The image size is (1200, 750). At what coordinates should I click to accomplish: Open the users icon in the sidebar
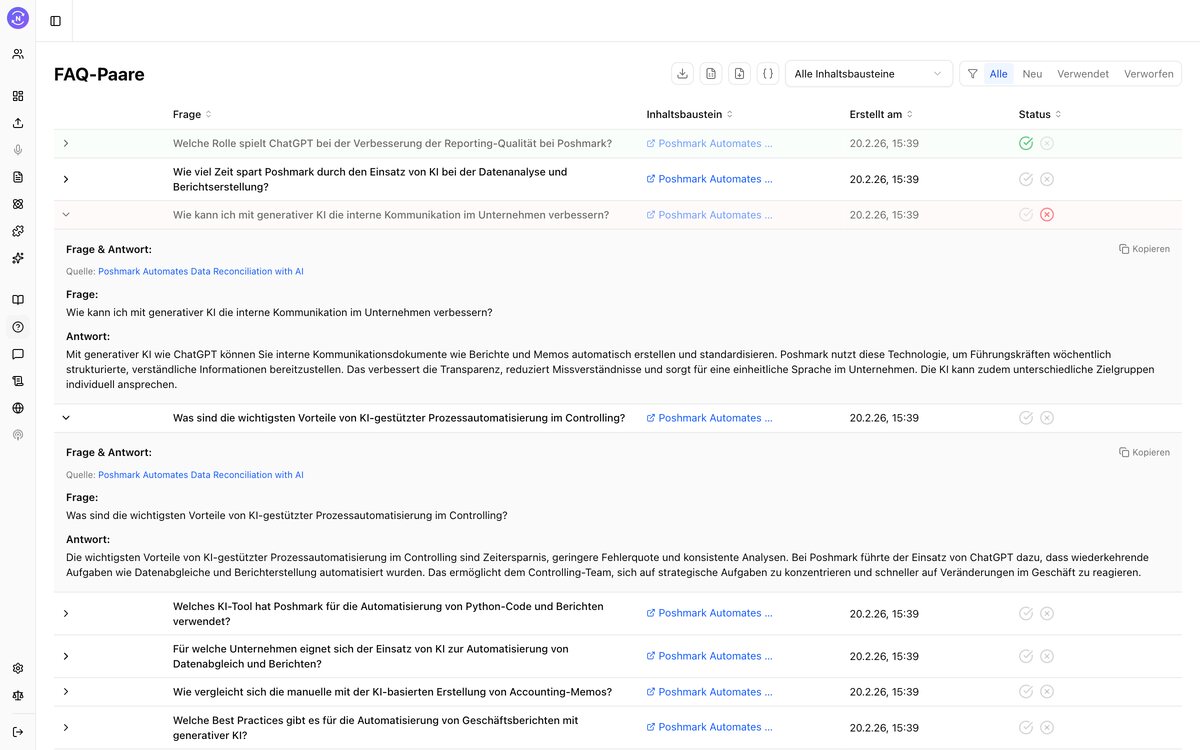pos(18,54)
